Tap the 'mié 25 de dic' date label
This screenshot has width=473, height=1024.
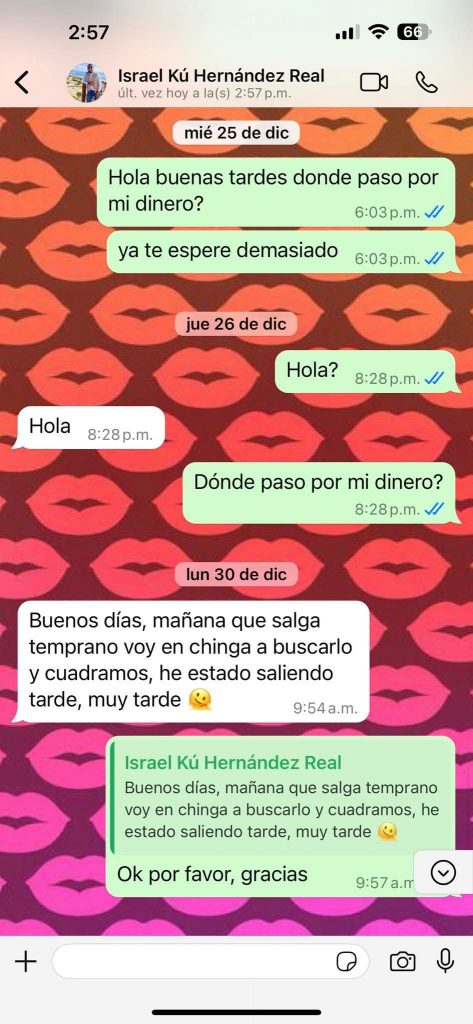tap(236, 133)
